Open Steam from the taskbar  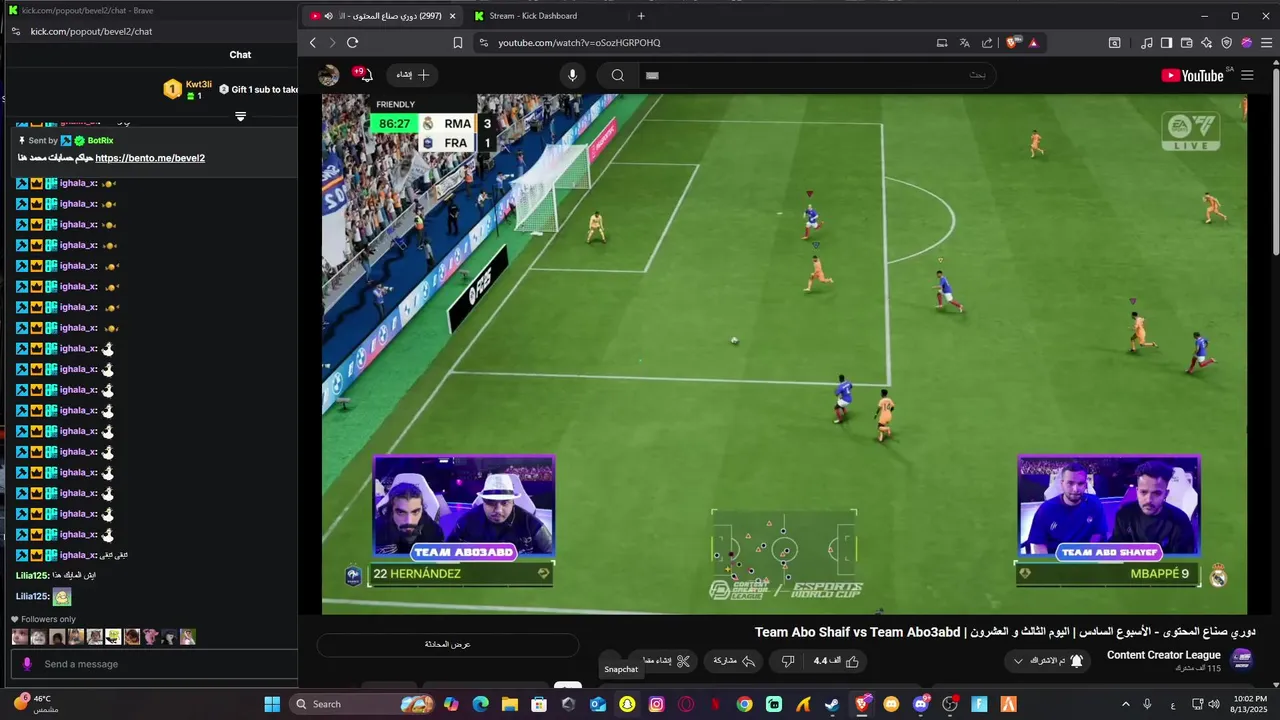tap(832, 704)
